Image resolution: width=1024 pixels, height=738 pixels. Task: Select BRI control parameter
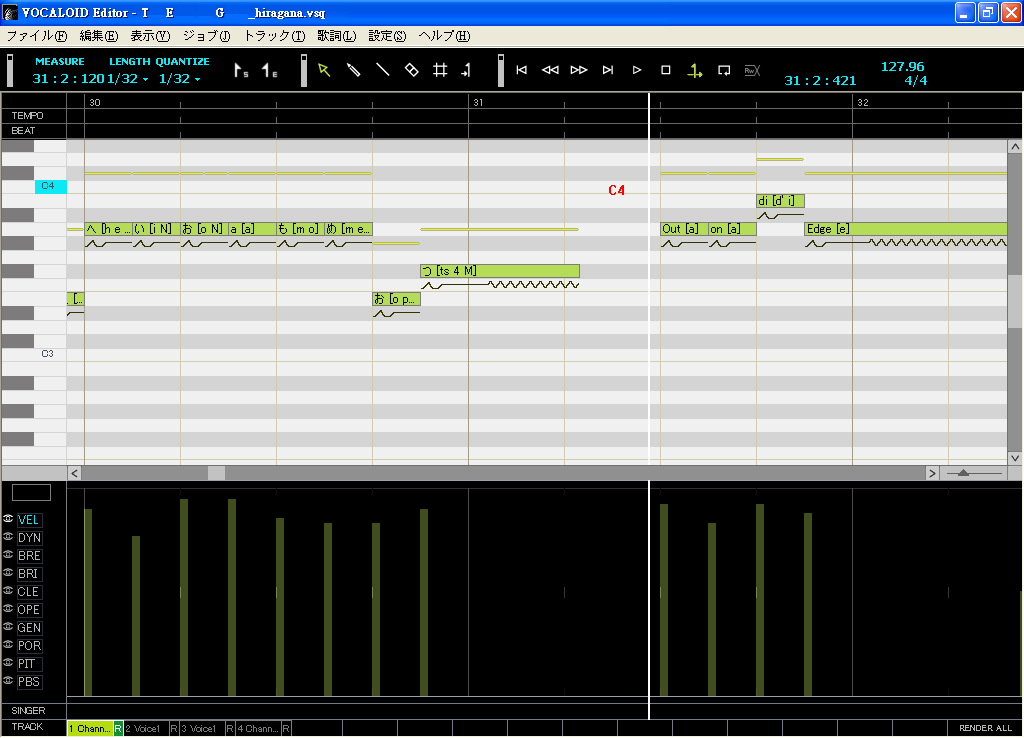tap(29, 573)
